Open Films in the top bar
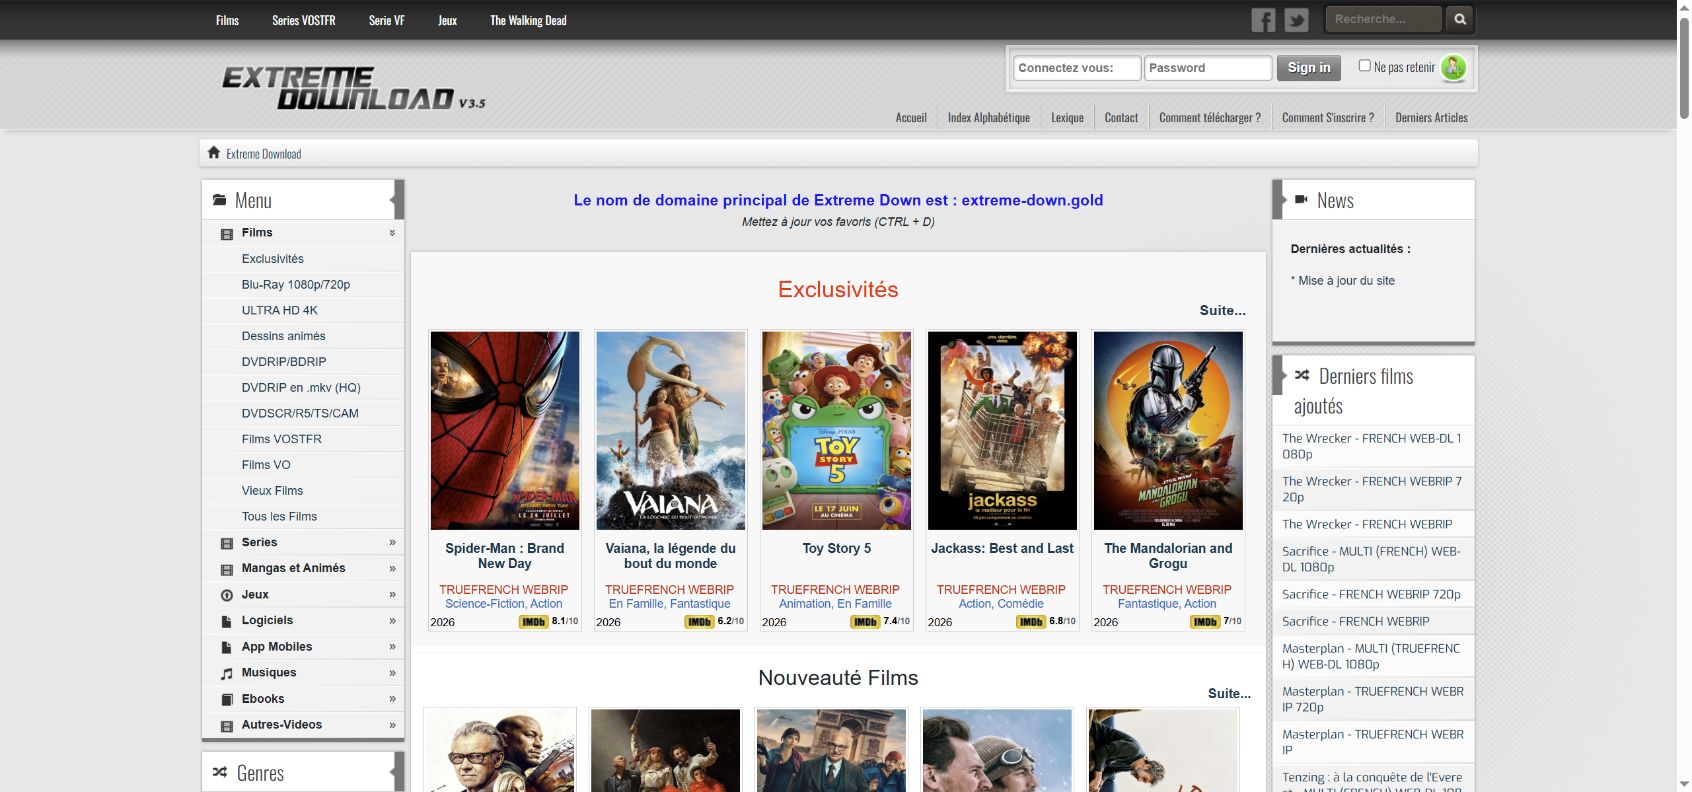 pyautogui.click(x=227, y=20)
